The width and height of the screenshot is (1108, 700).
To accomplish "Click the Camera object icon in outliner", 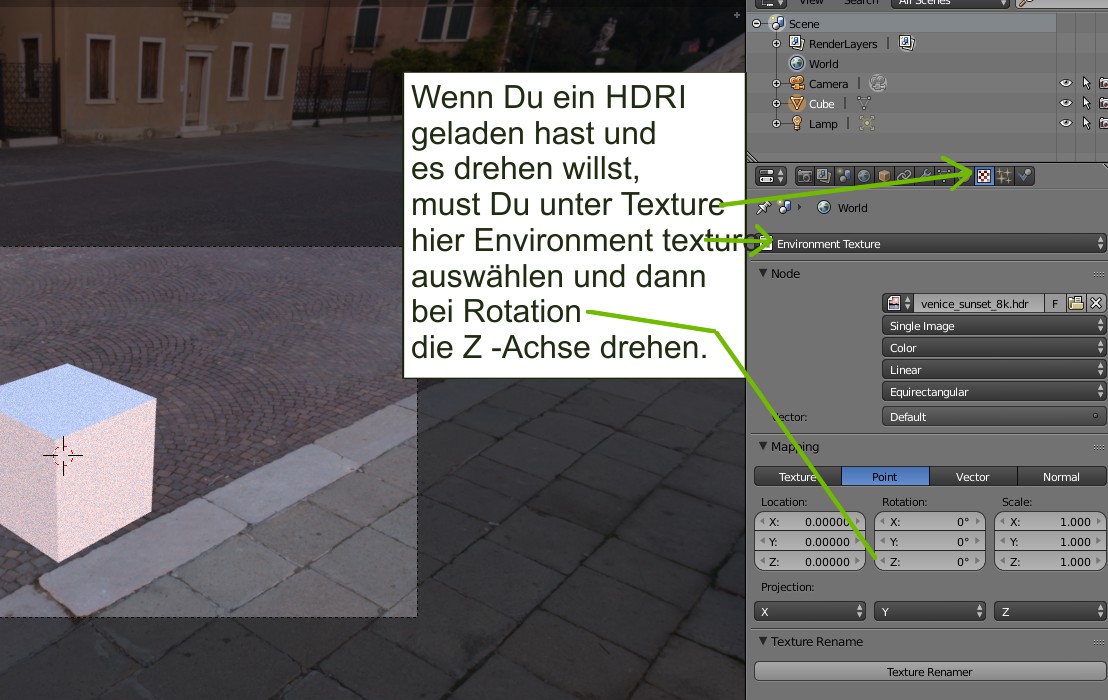I will pos(797,83).
